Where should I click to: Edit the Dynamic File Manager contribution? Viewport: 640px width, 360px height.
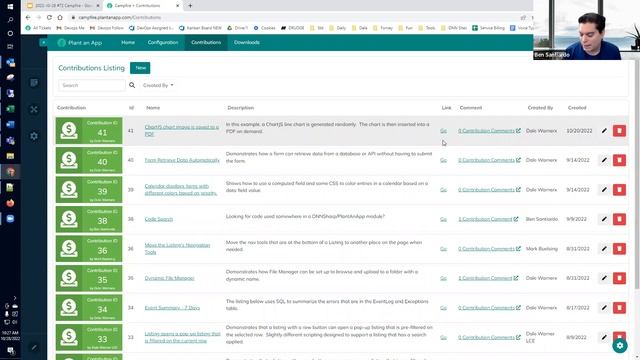[x=604, y=278]
